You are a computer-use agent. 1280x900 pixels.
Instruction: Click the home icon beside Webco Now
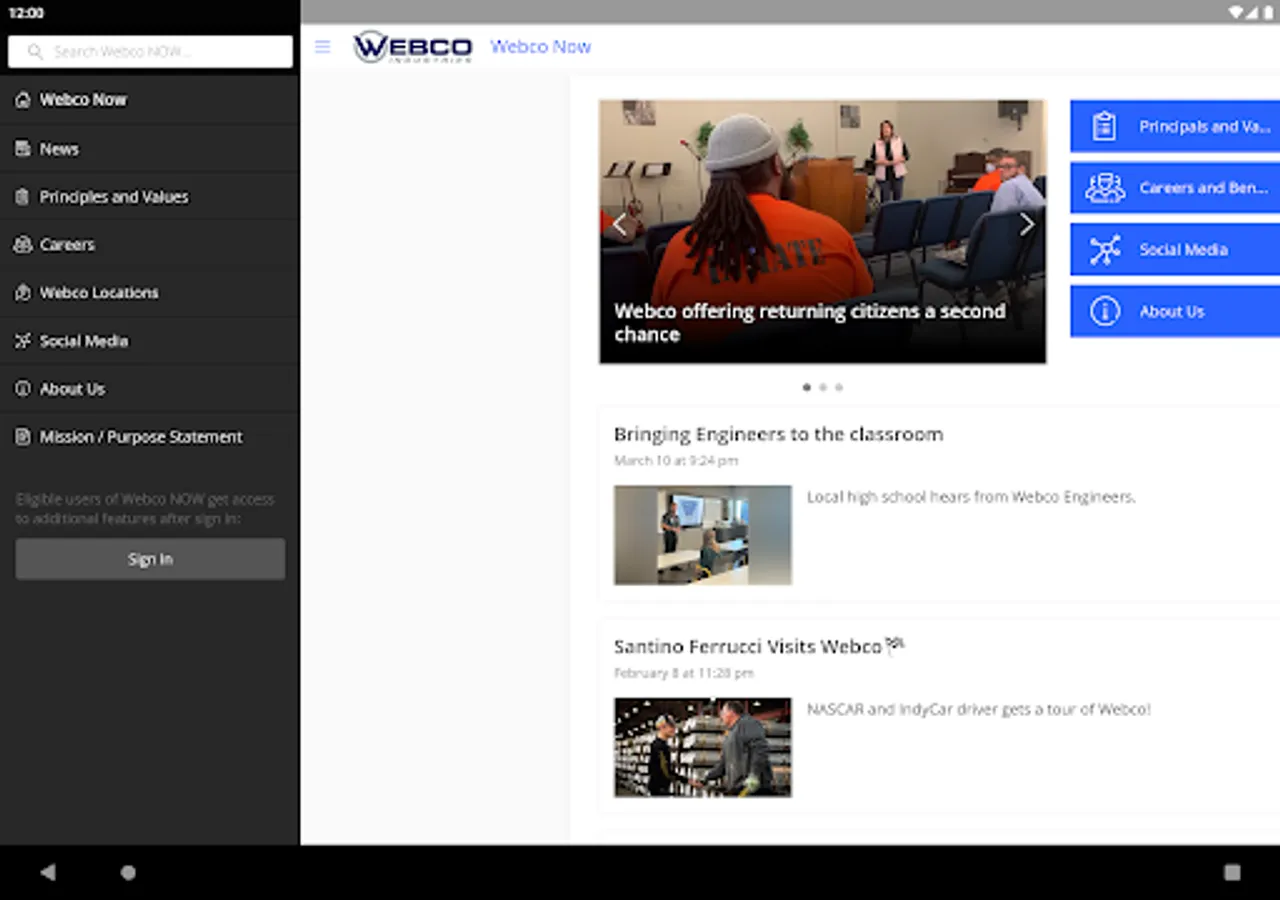tap(22, 100)
